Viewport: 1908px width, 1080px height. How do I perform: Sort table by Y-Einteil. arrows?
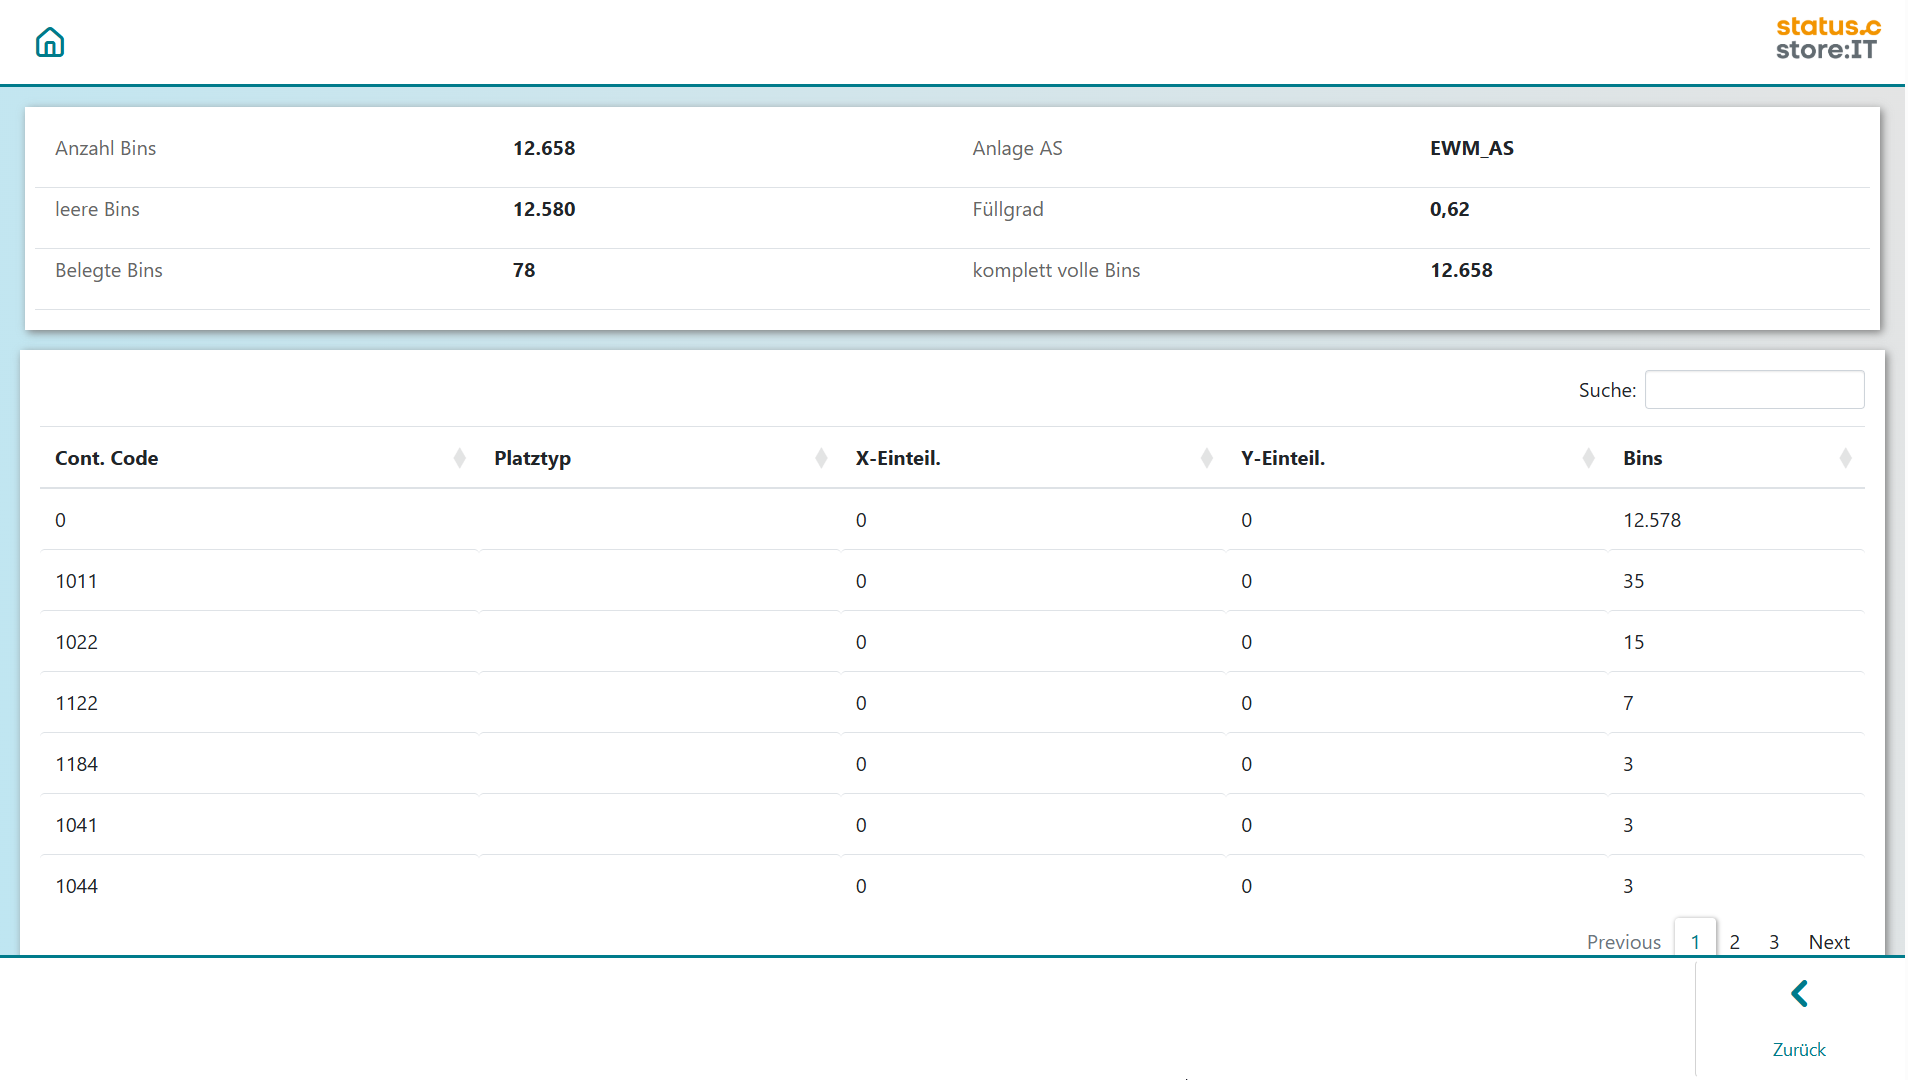(x=1588, y=458)
